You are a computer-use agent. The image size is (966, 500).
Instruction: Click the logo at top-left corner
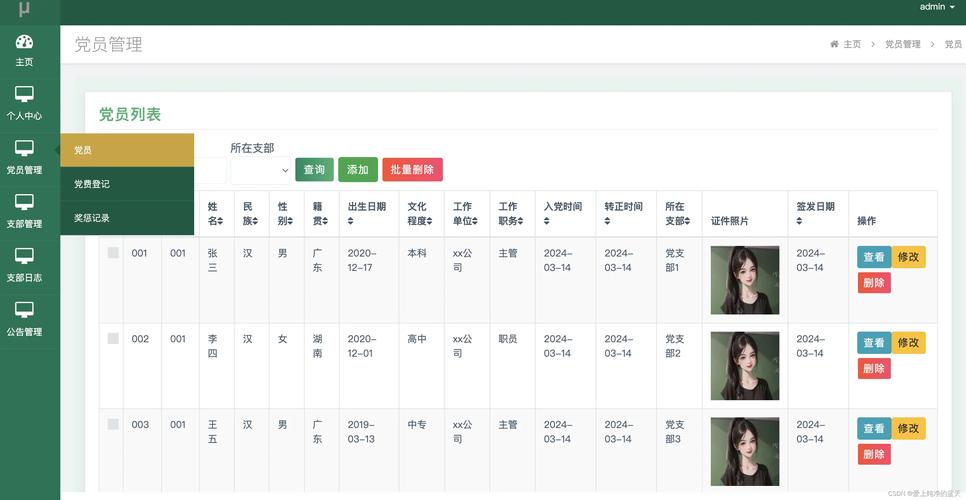click(24, 10)
